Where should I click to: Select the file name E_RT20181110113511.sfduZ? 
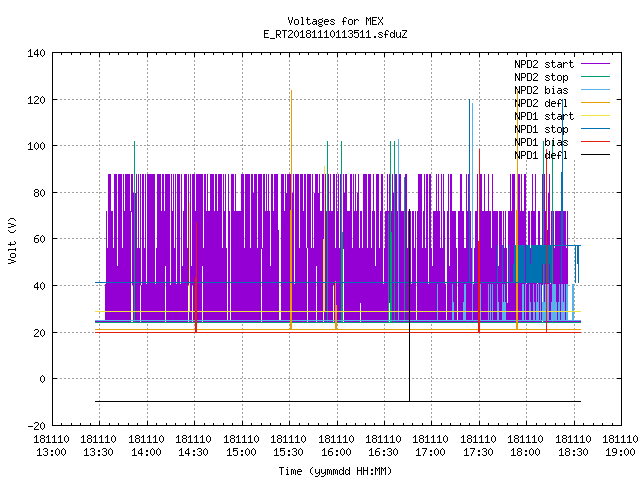click(335, 34)
